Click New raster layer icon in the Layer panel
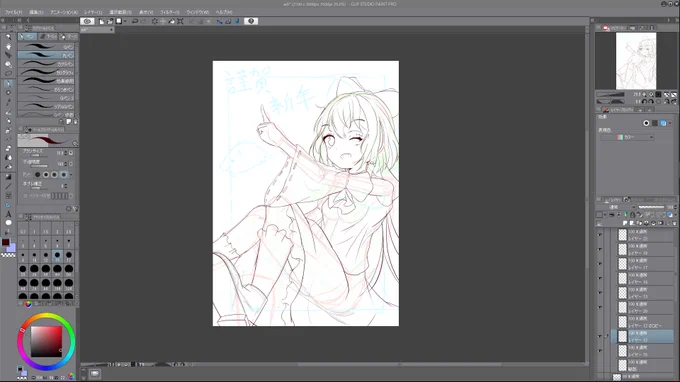The height and width of the screenshot is (382, 680). coord(625,223)
